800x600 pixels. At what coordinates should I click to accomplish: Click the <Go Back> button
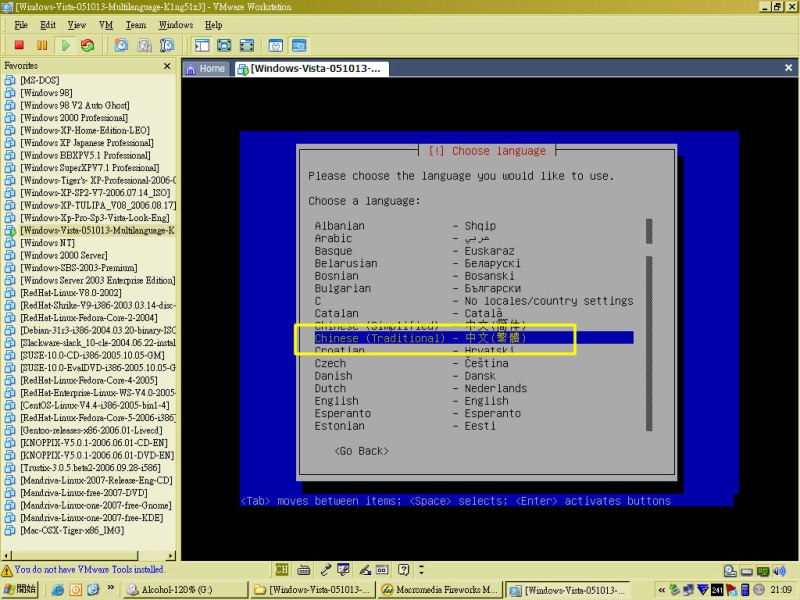pos(361,451)
